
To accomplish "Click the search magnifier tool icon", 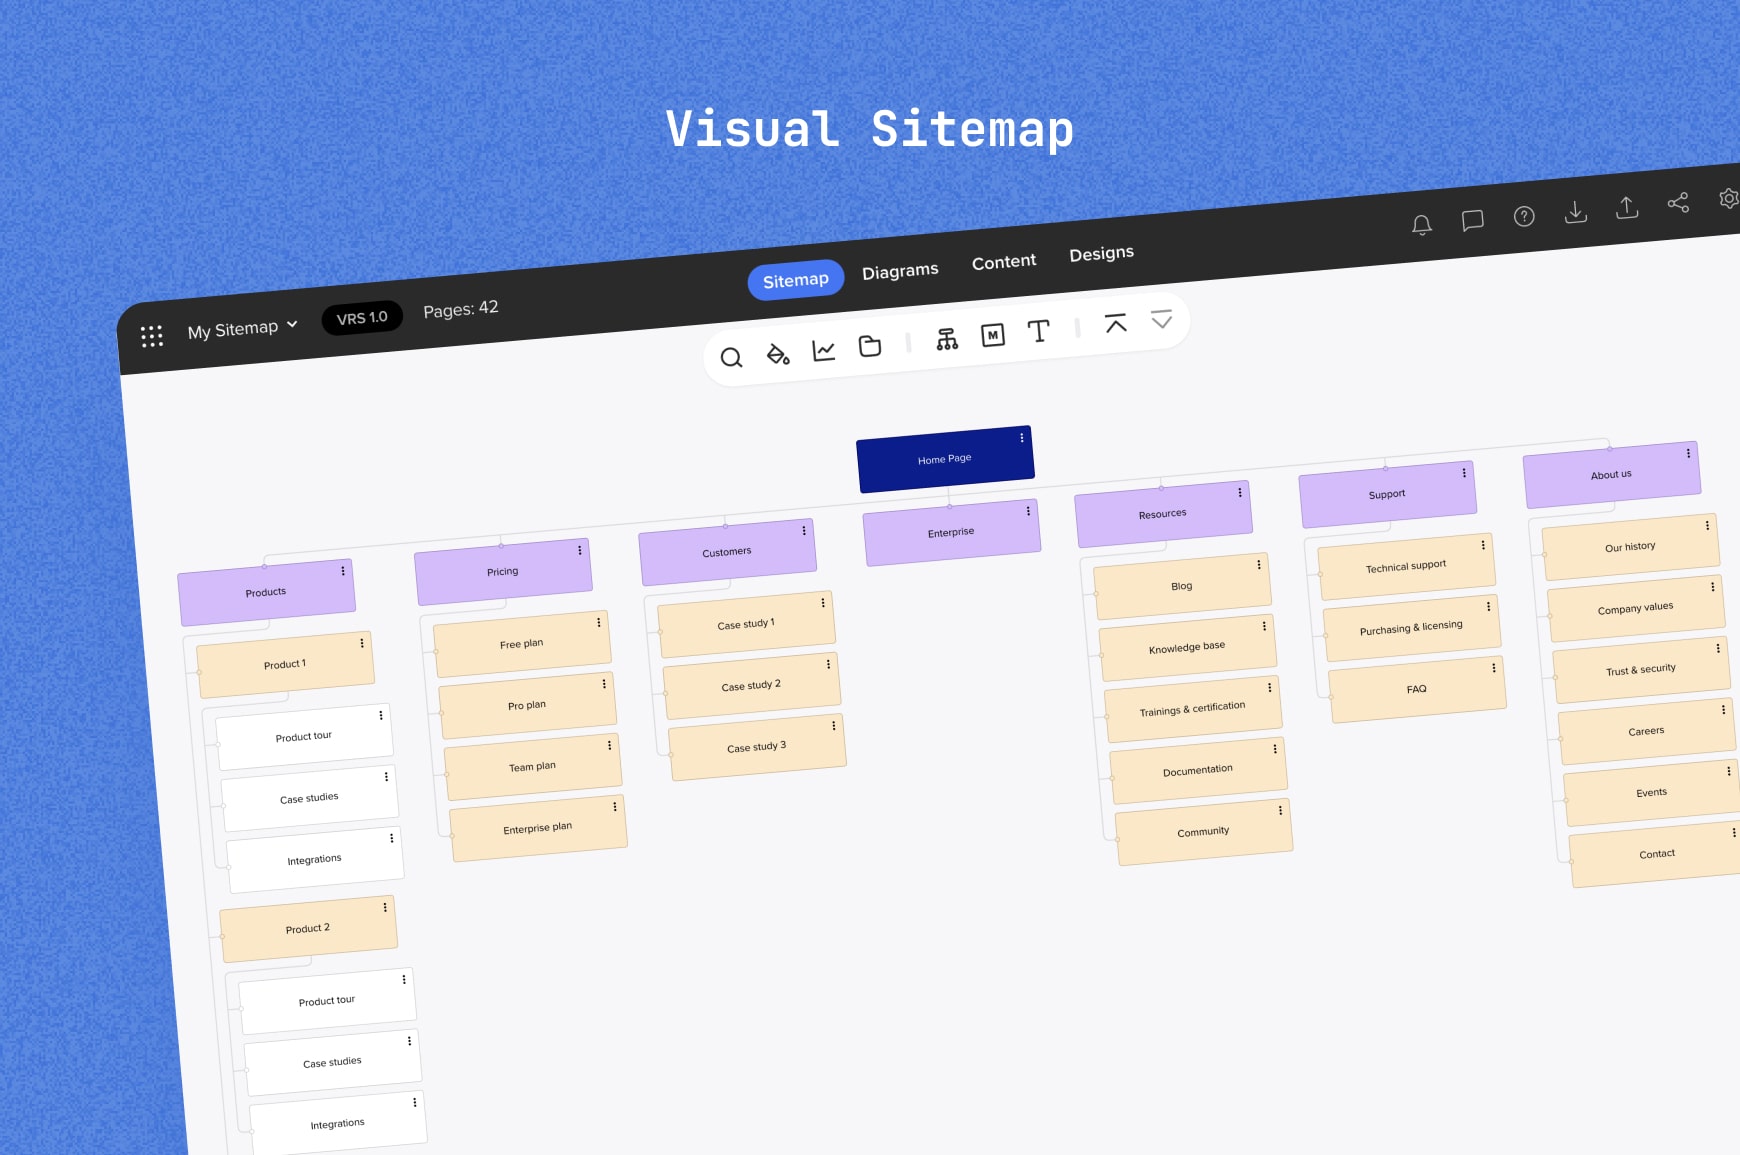I will (x=731, y=358).
